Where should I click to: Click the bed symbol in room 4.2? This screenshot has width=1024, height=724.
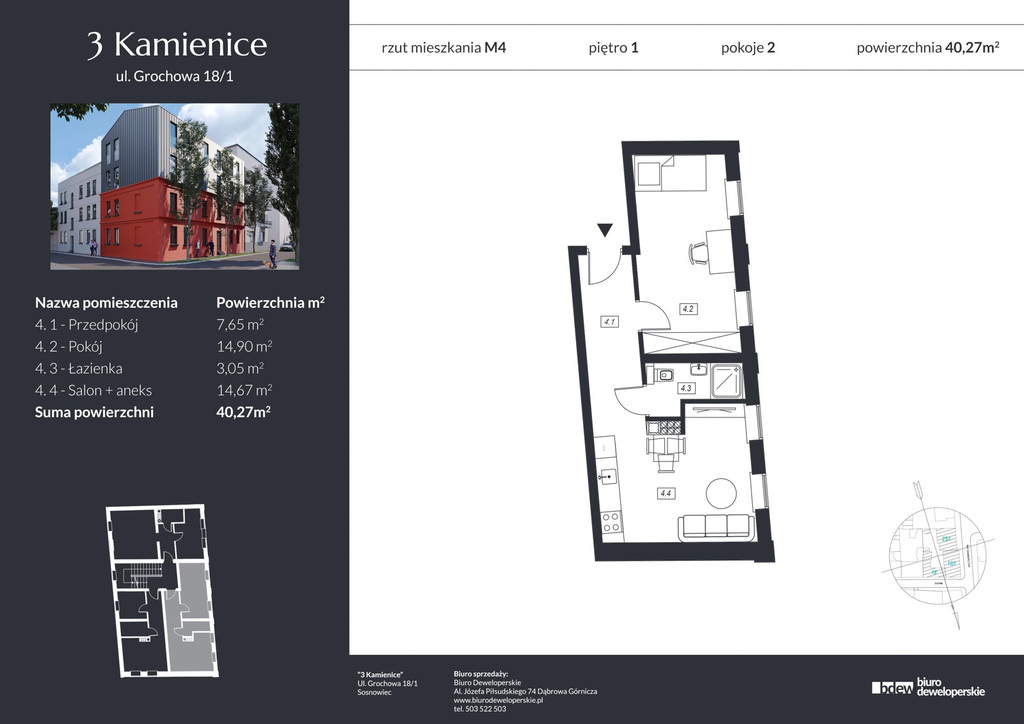tap(671, 173)
